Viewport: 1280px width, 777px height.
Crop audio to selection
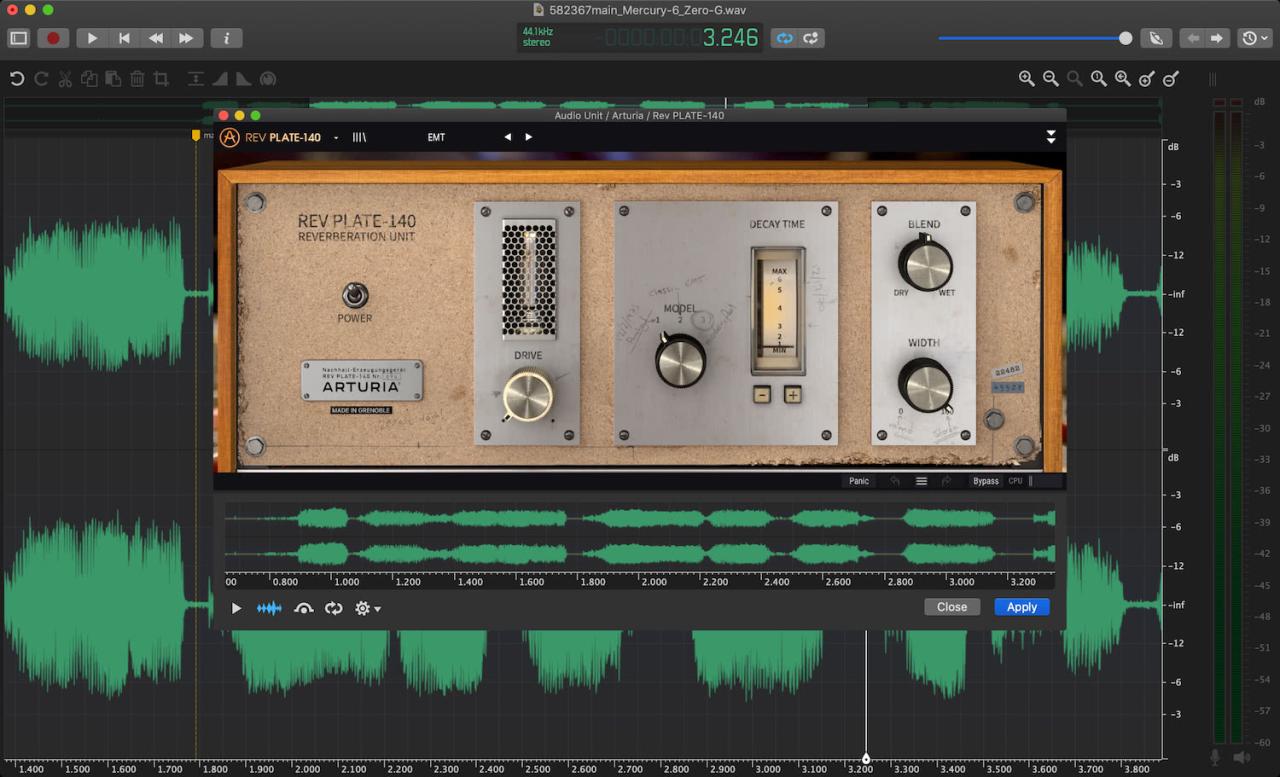[x=161, y=79]
